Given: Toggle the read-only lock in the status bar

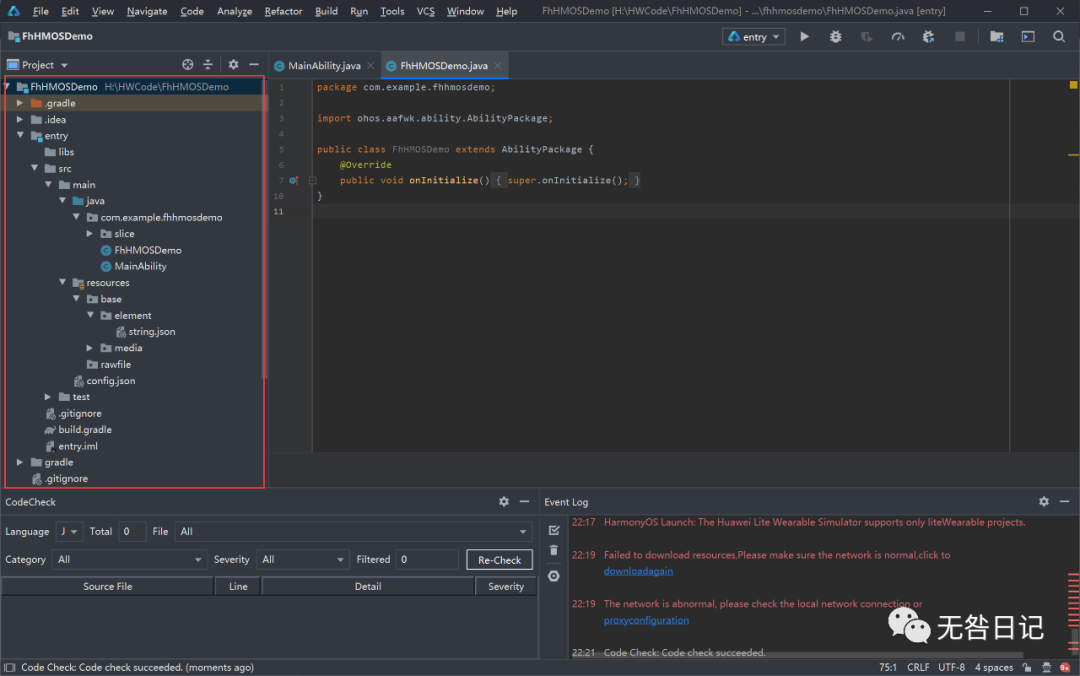Looking at the screenshot, I should (1027, 667).
